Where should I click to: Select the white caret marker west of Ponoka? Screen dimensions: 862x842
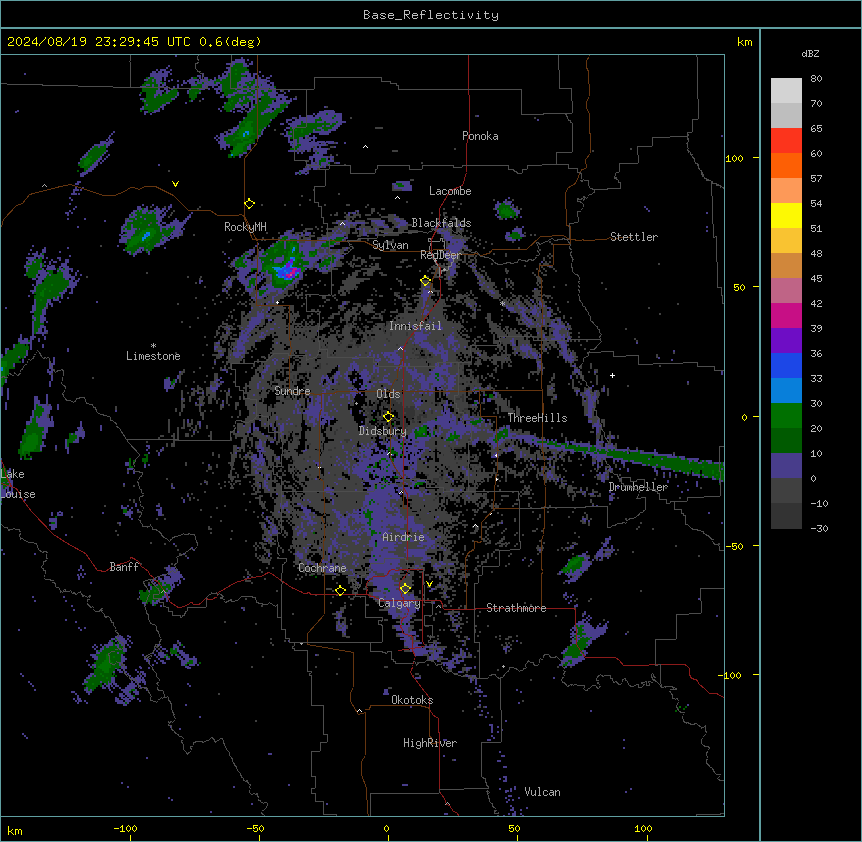click(366, 147)
